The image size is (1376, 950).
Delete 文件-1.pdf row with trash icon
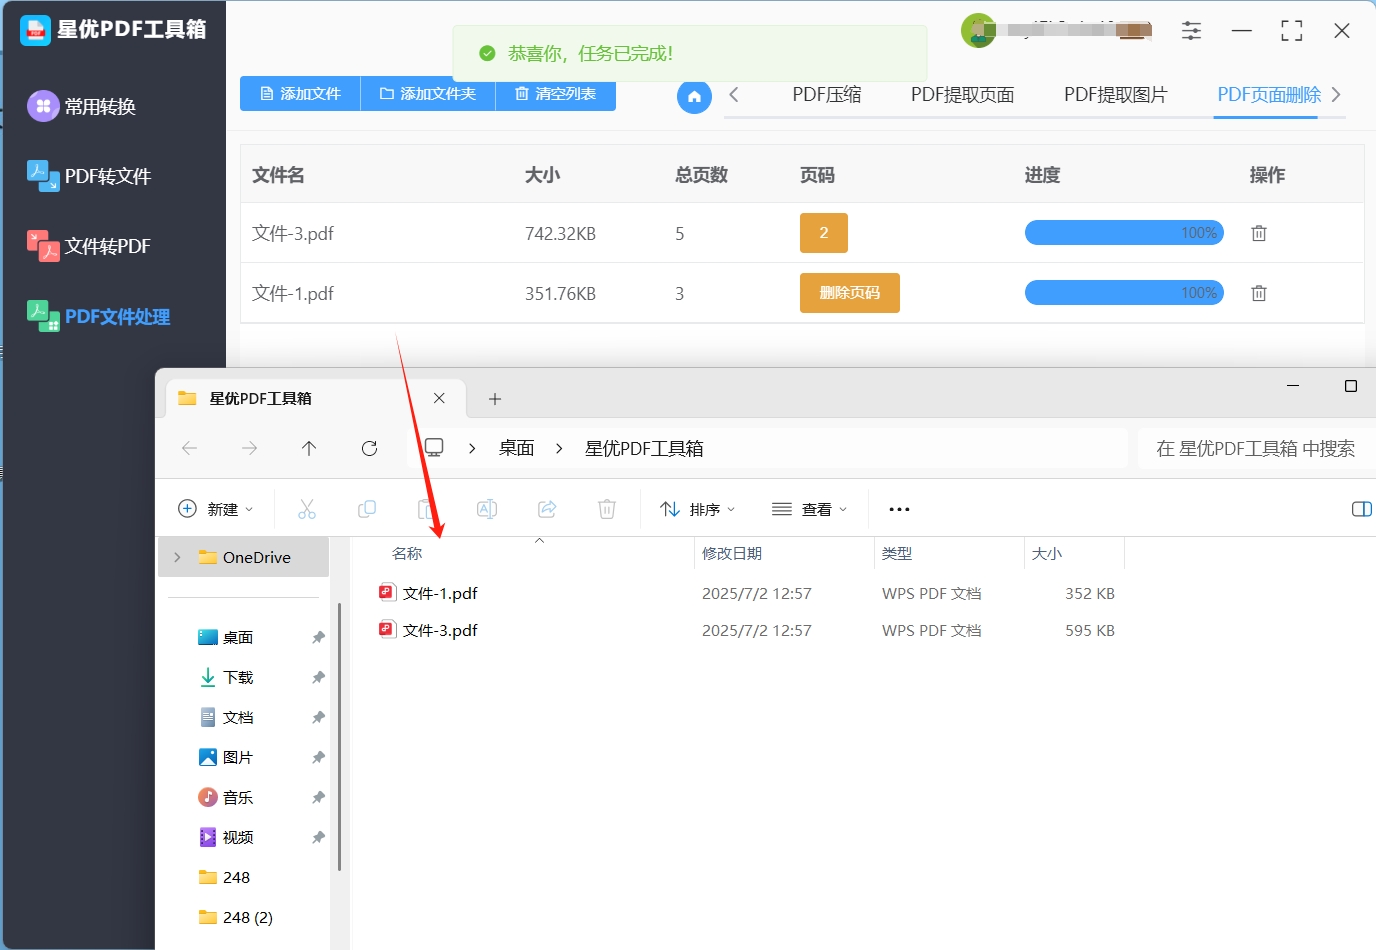[1259, 293]
